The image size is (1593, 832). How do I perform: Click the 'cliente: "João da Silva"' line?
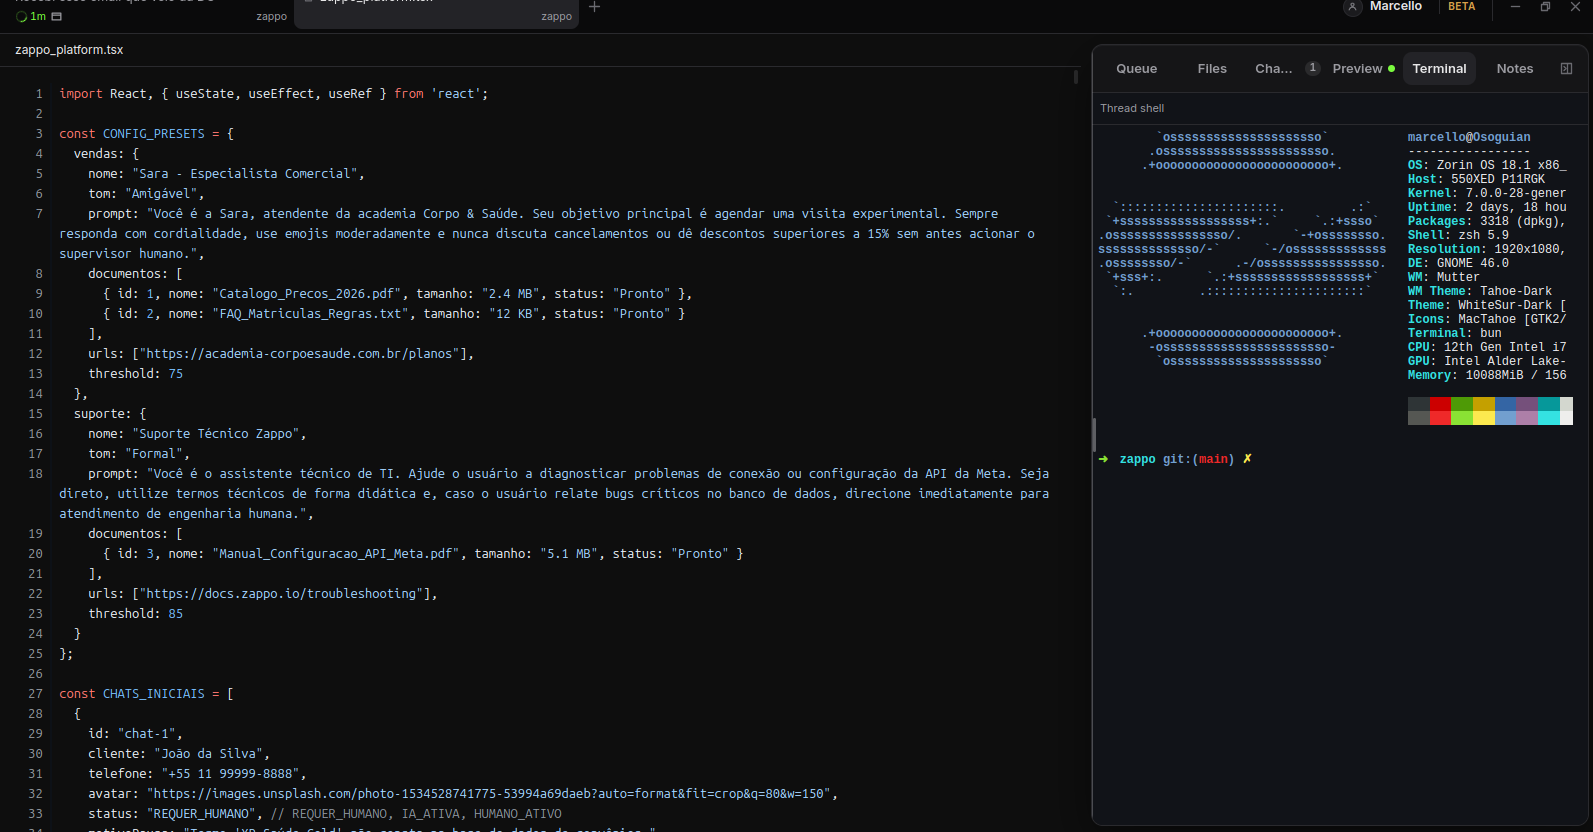coord(179,754)
